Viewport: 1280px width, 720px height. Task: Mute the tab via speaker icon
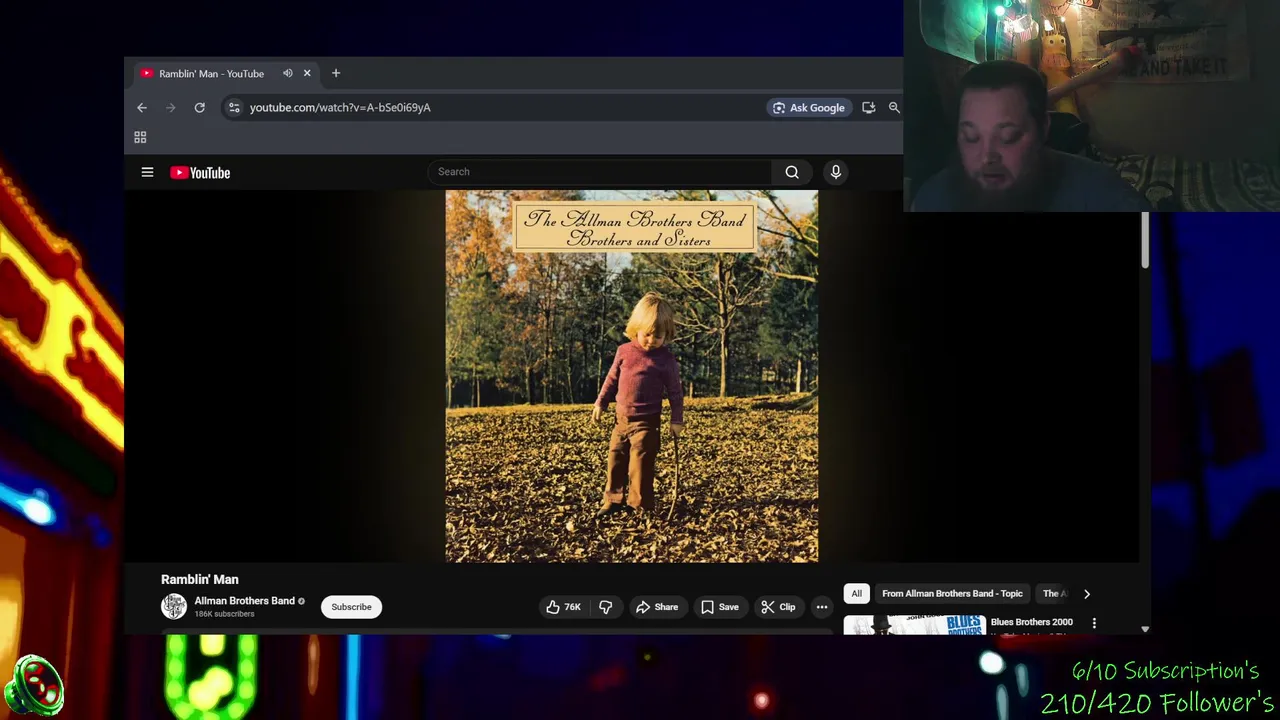[x=288, y=73]
